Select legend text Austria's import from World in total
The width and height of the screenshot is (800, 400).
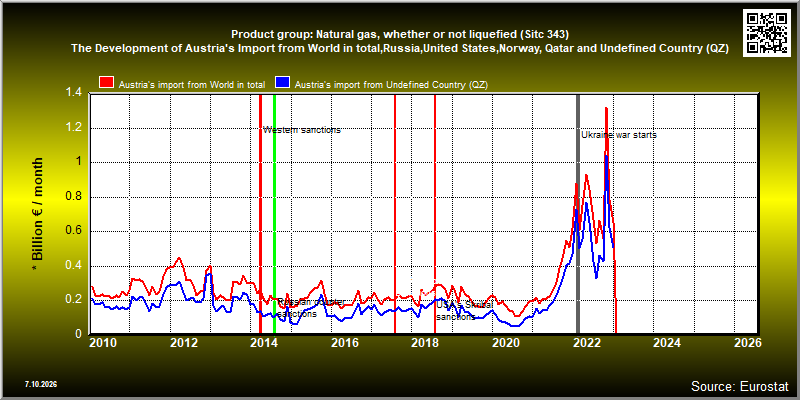pos(192,85)
